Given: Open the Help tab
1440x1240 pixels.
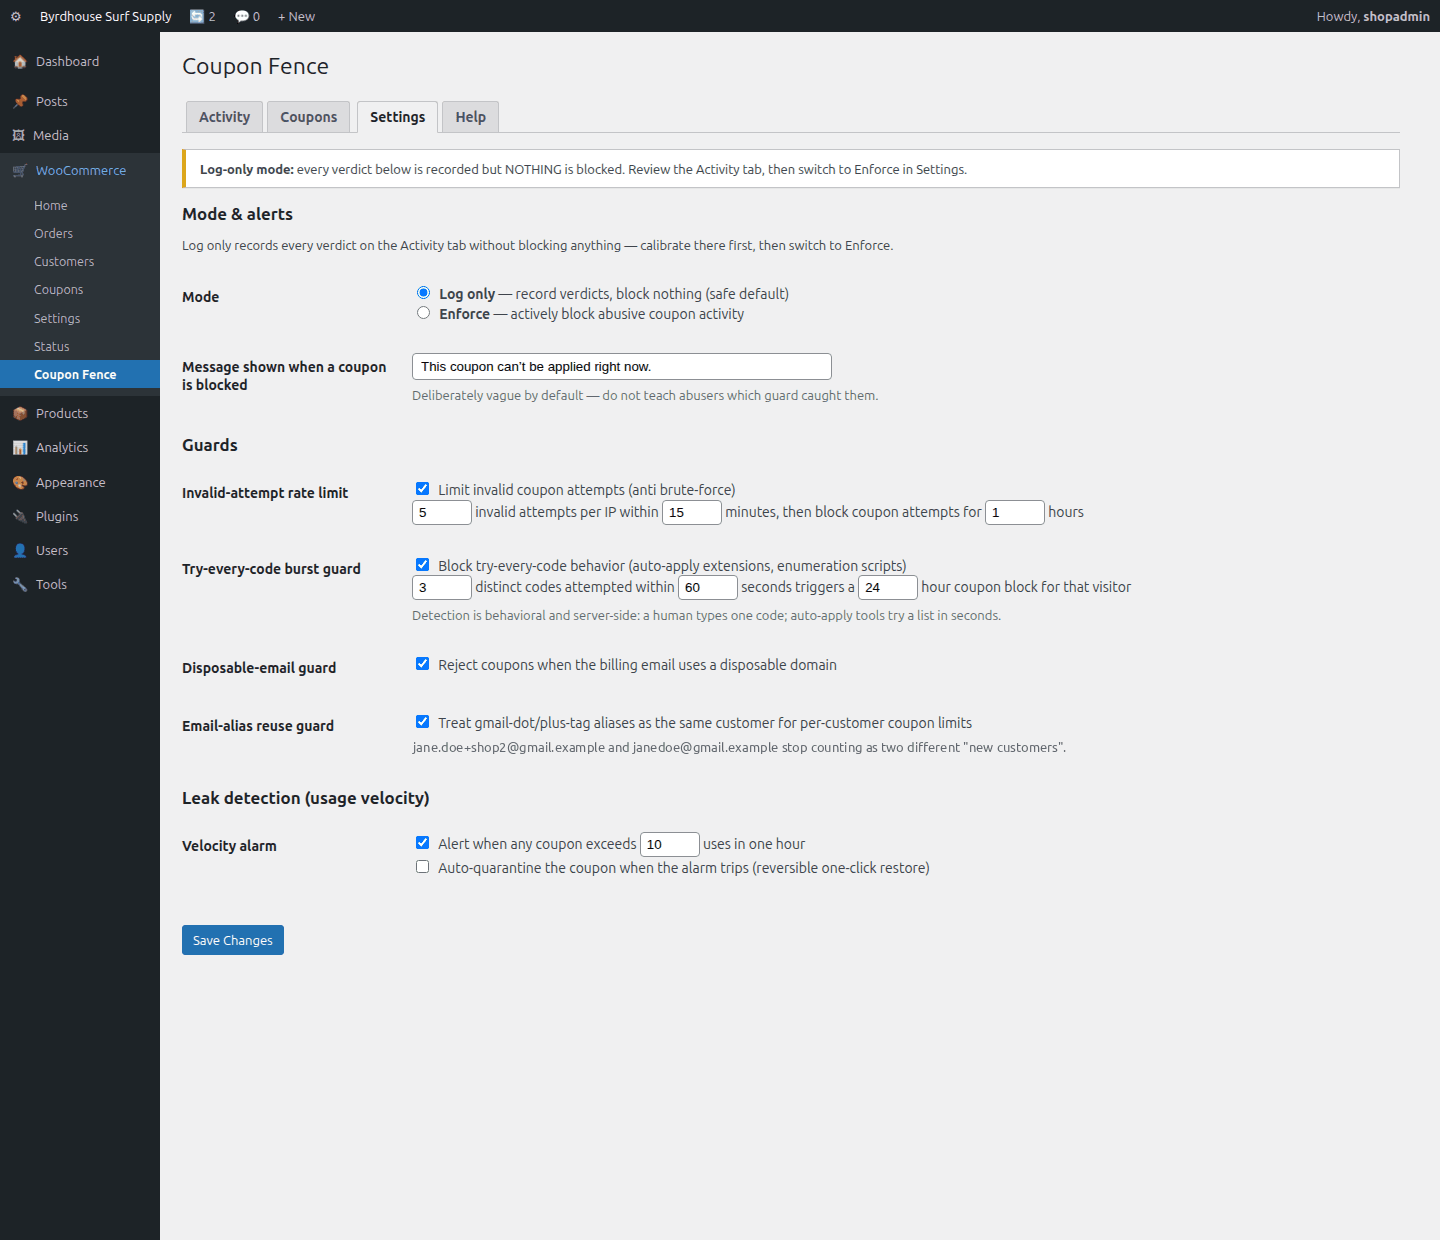Looking at the screenshot, I should click(x=470, y=117).
